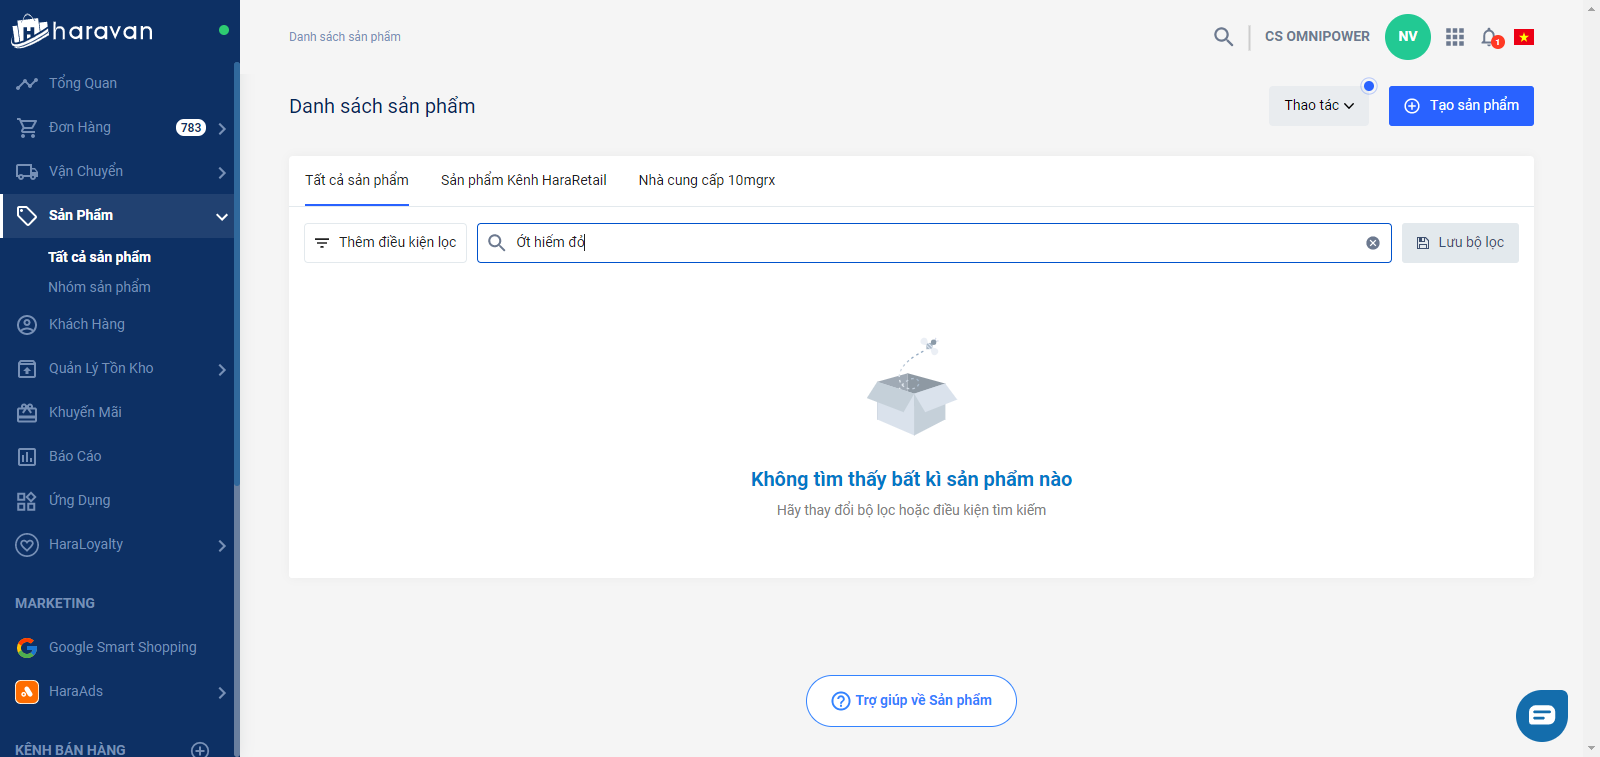The height and width of the screenshot is (757, 1600).
Task: Click the add sales channel plus icon
Action: coord(200,749)
